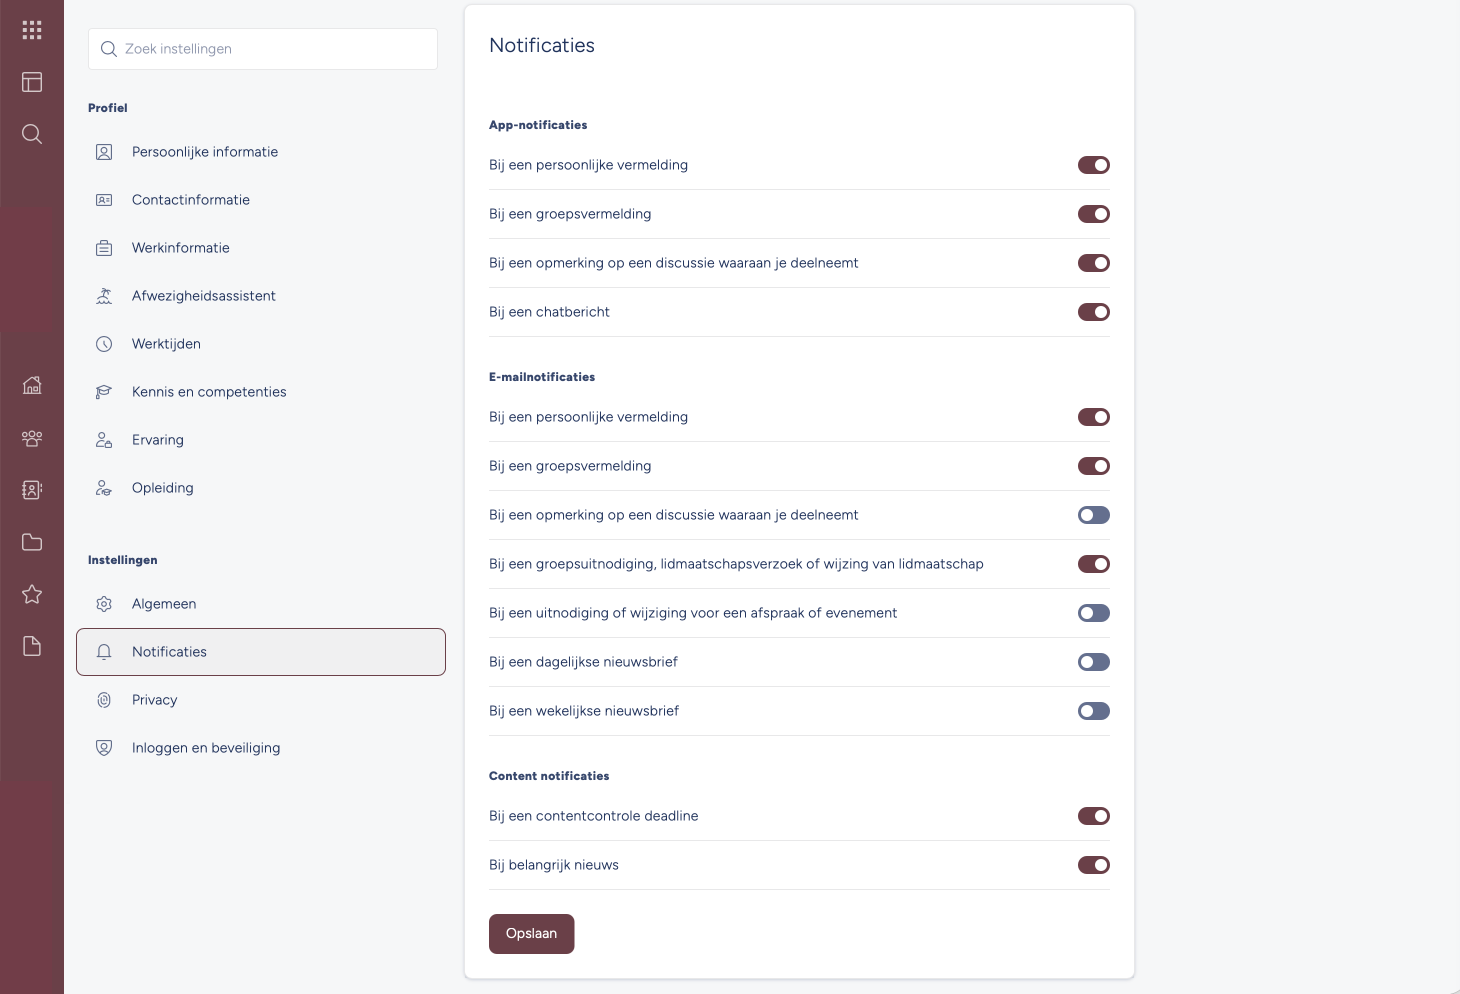This screenshot has height=994, width=1460.
Task: Turn on wekelijkse nieuwsbrief email toggle
Action: (x=1094, y=711)
